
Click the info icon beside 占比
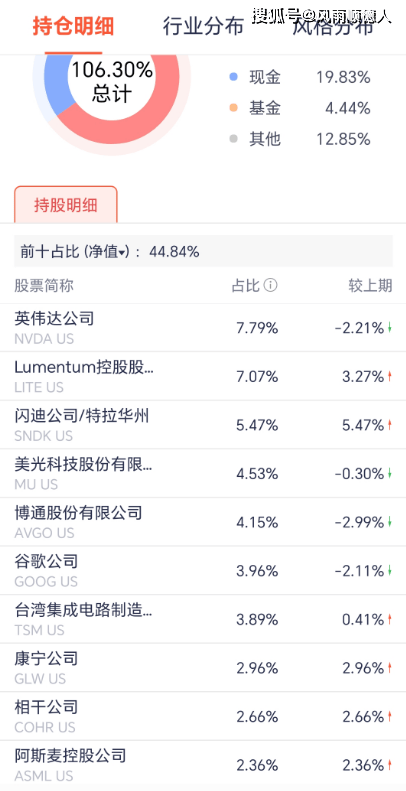point(270,286)
